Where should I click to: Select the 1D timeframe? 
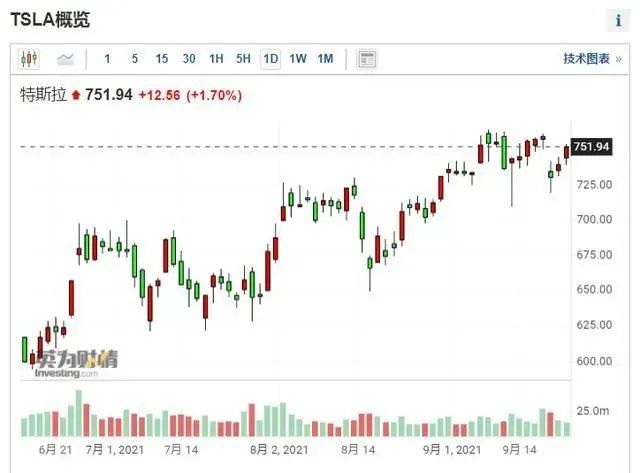[x=270, y=59]
